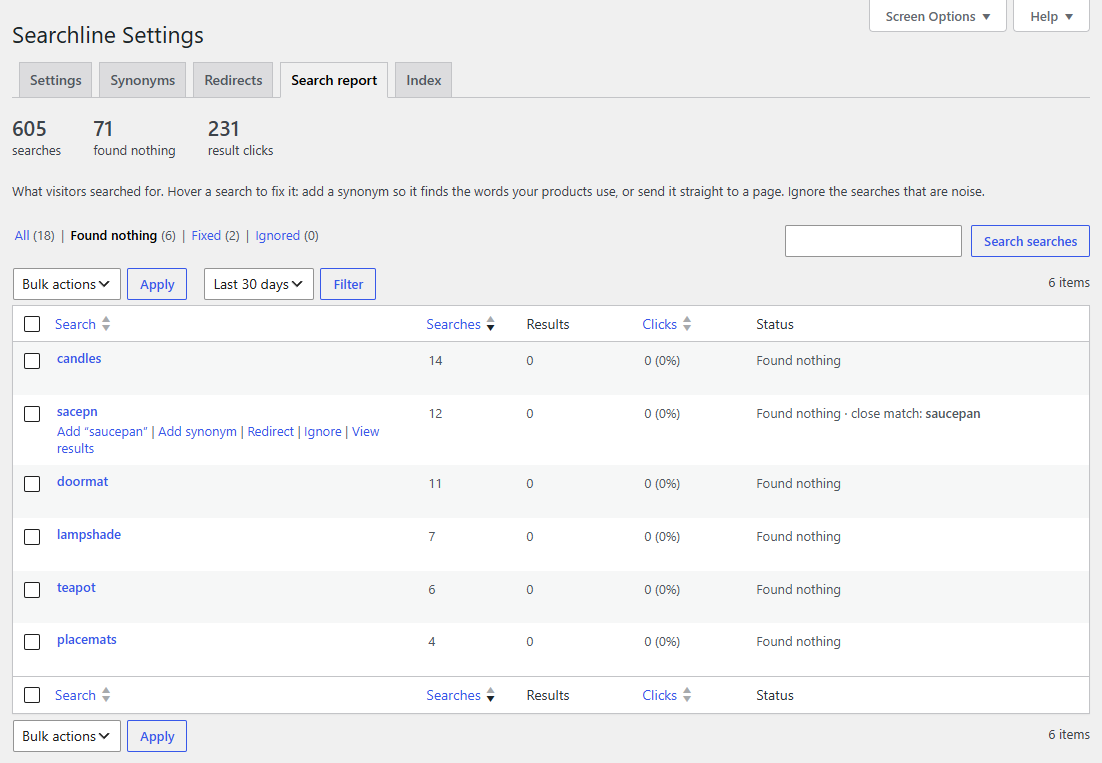Tick the placemats row checkbox
Viewport: 1102px width, 763px height.
pos(32,642)
